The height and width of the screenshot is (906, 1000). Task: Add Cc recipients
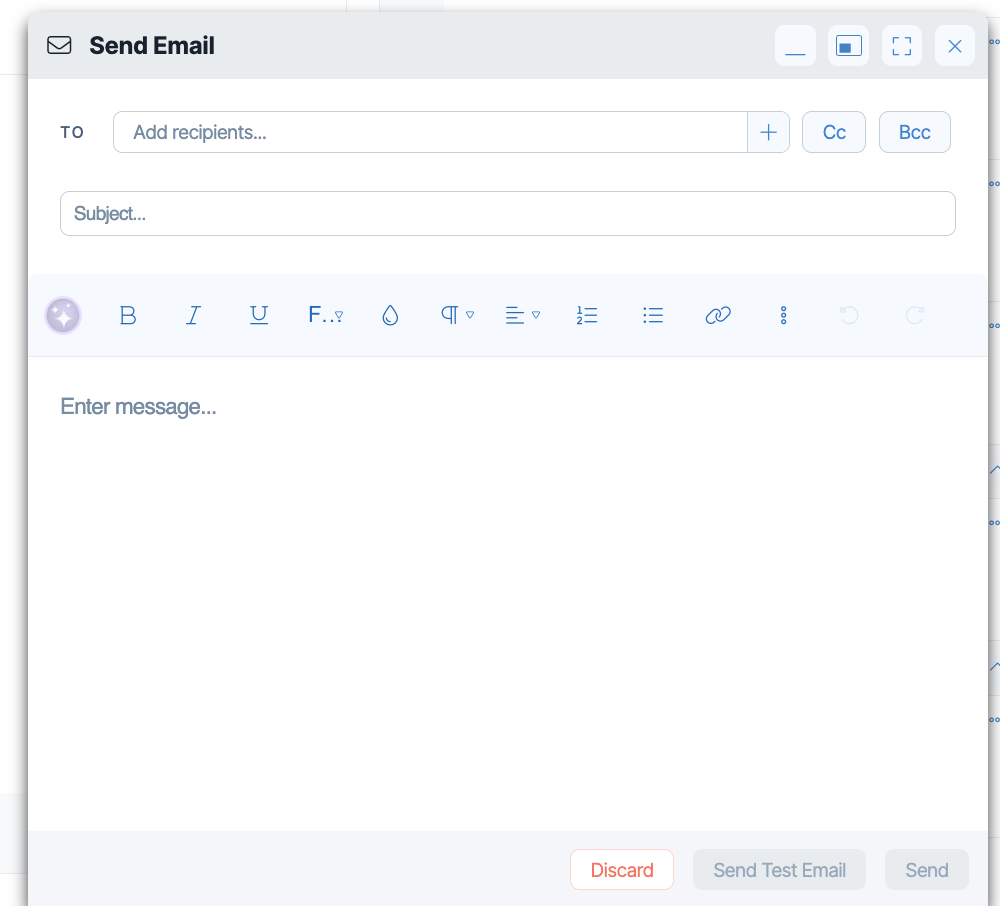pos(834,132)
